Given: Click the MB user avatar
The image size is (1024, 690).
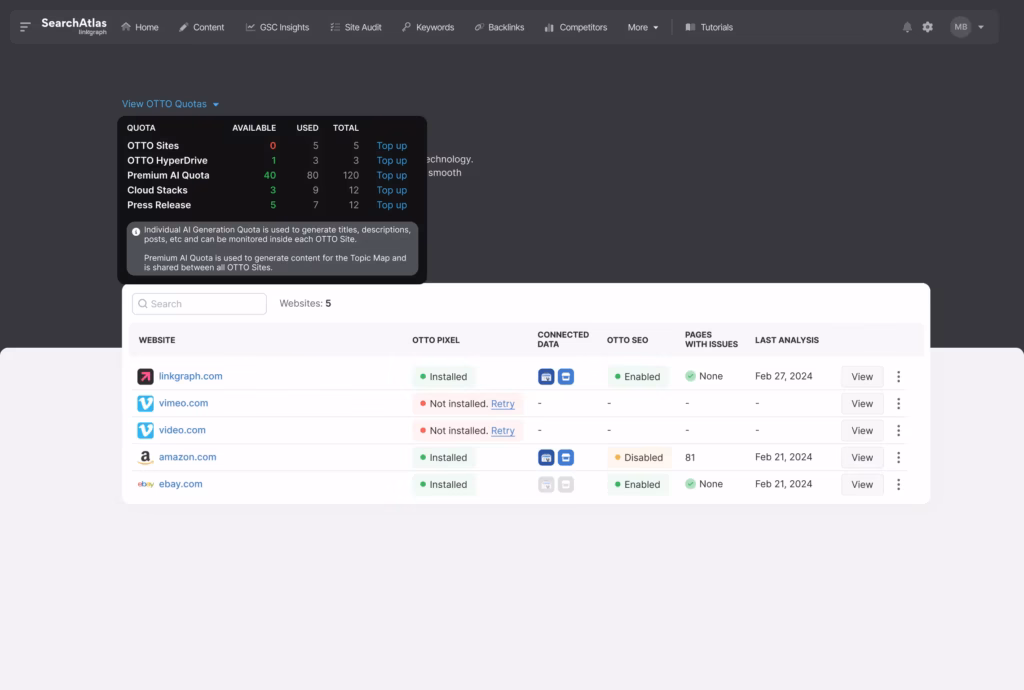Looking at the screenshot, I should click(x=960, y=27).
